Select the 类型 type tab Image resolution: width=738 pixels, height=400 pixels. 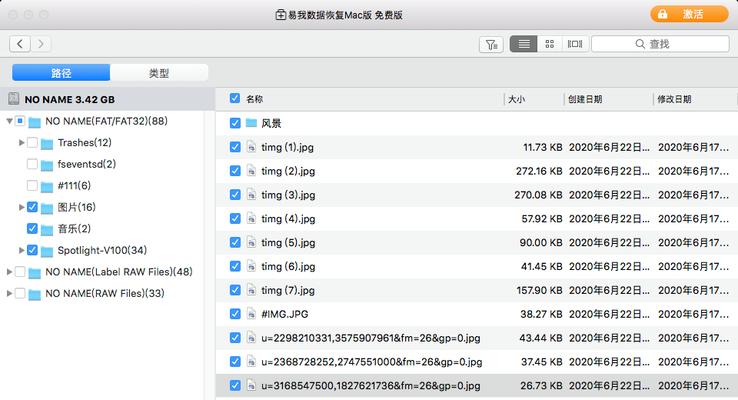click(159, 73)
